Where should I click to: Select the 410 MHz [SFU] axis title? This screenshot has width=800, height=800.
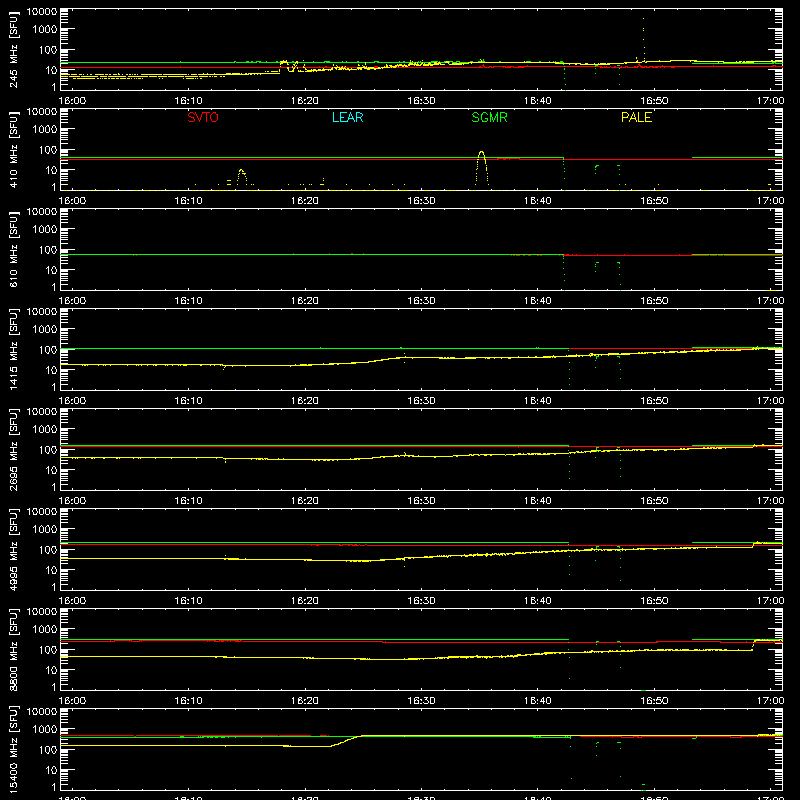click(14, 149)
